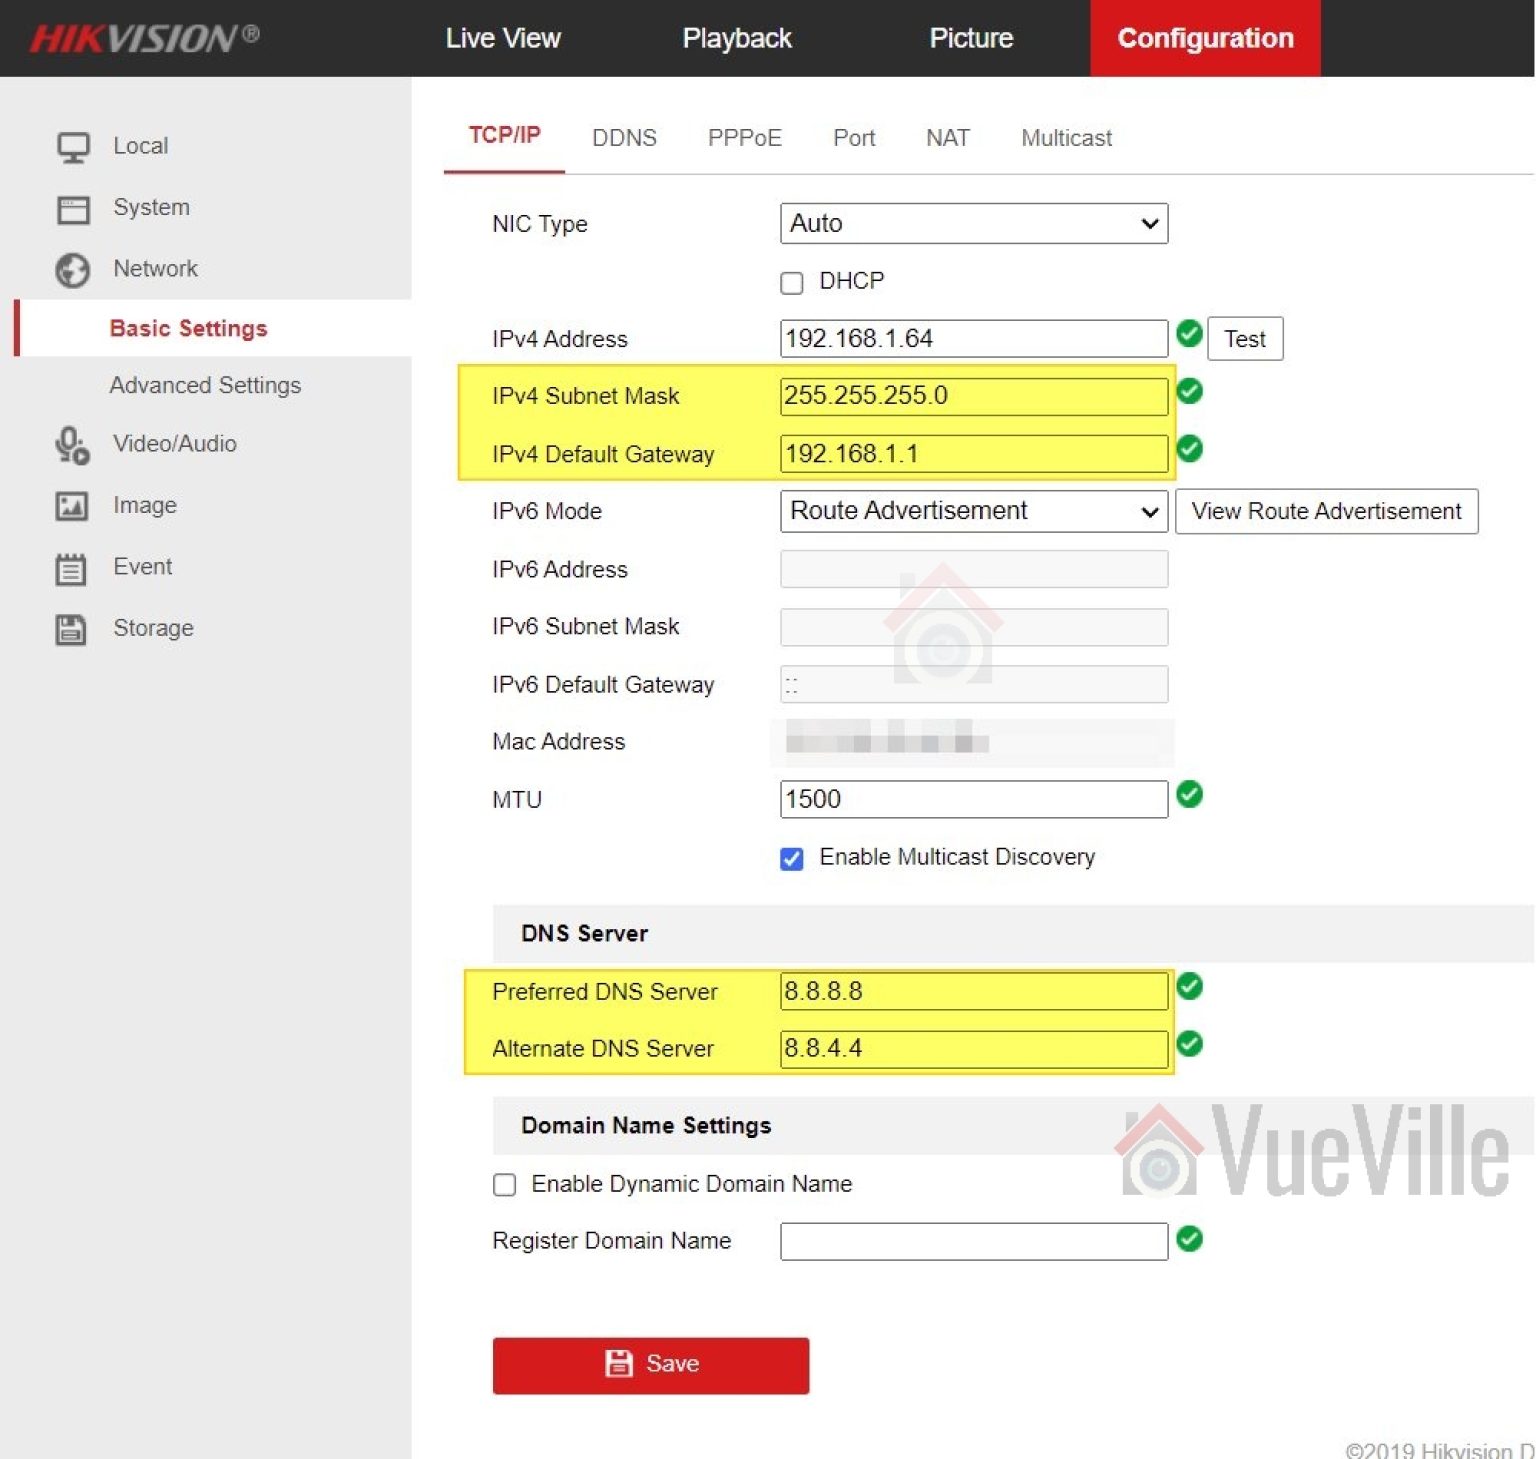Enable the DHCP checkbox
The width and height of the screenshot is (1536, 1459).
(791, 282)
